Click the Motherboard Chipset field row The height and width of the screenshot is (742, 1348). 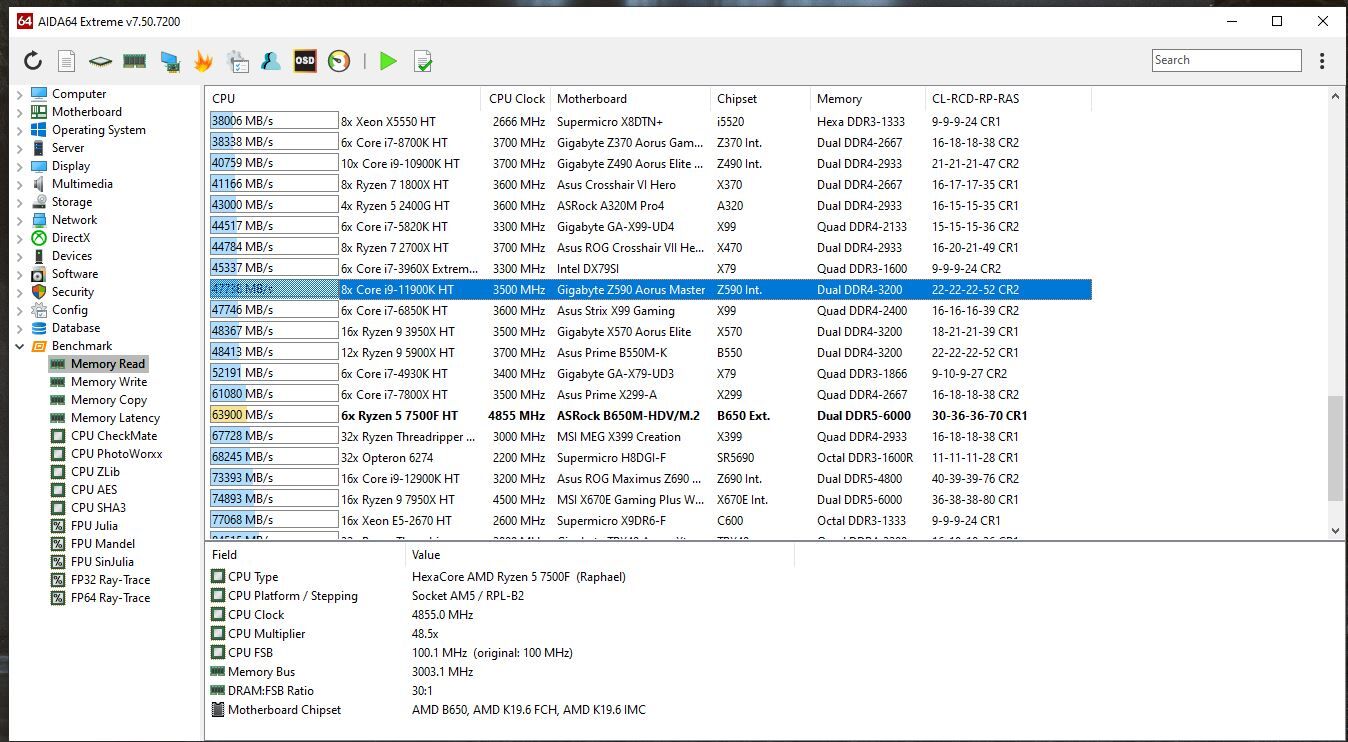[x=500, y=710]
